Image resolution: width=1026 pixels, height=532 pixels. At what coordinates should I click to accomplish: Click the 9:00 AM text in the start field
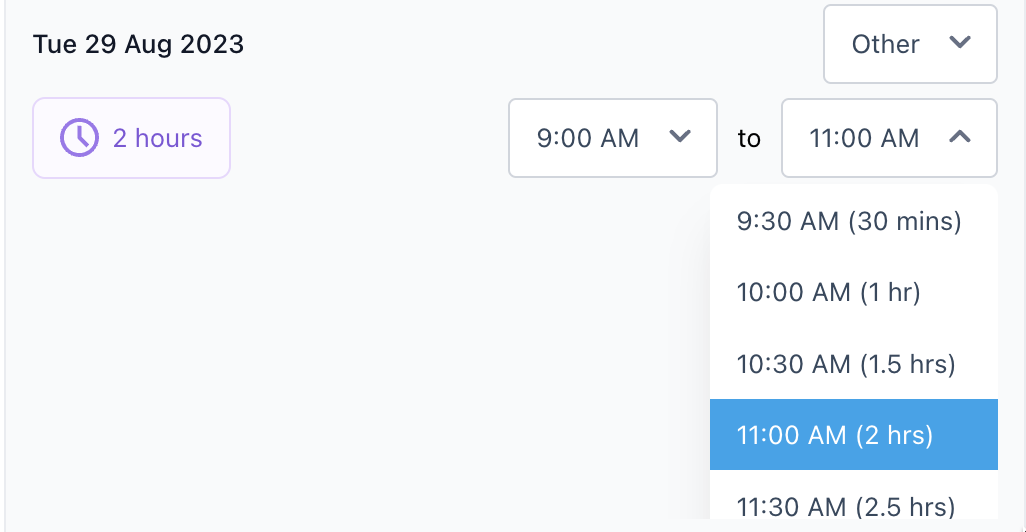coord(588,138)
